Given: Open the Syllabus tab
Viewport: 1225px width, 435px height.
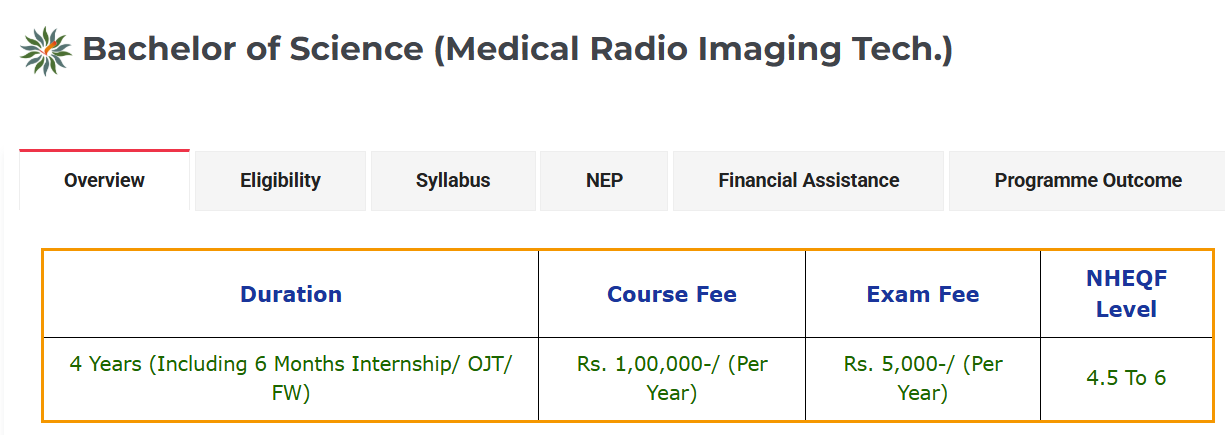Looking at the screenshot, I should pos(453,181).
